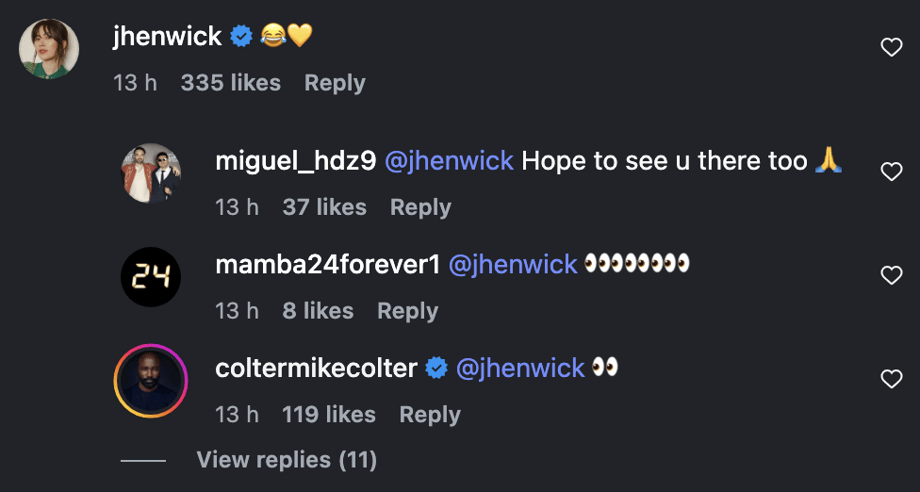Screen dimensions: 920x492
Task: Show who liked jhenwick's comment (335 likes)
Action: (x=230, y=83)
